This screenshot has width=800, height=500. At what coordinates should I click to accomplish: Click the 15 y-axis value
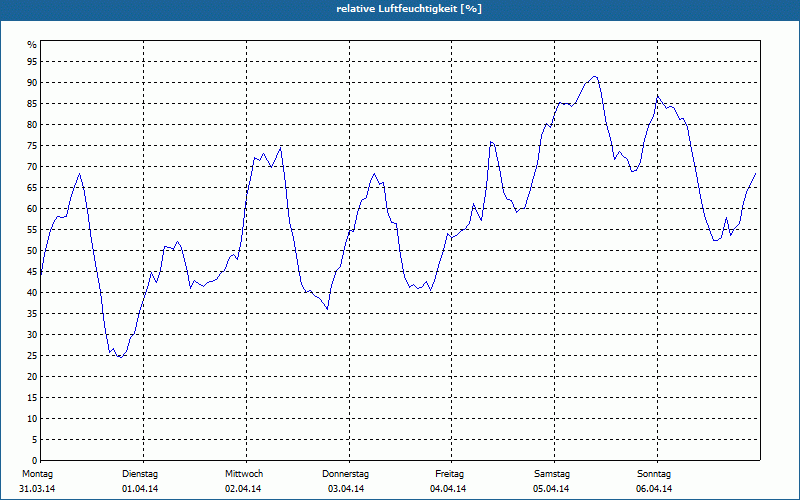32,397
